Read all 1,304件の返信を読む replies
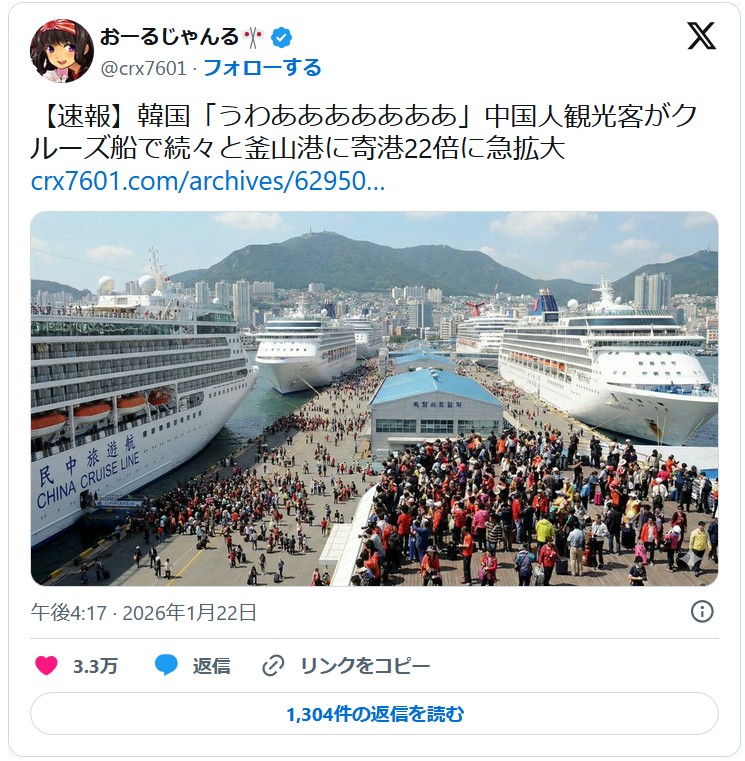This screenshot has width=745, height=761. pos(374,714)
